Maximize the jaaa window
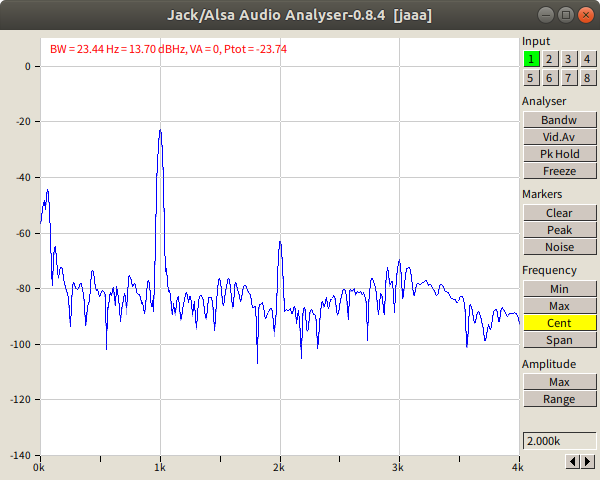The image size is (600, 480). [566, 15]
